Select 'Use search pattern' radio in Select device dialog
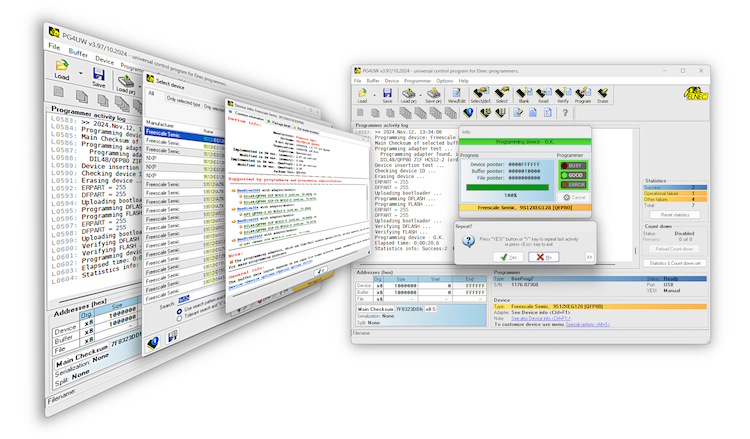 point(179,311)
